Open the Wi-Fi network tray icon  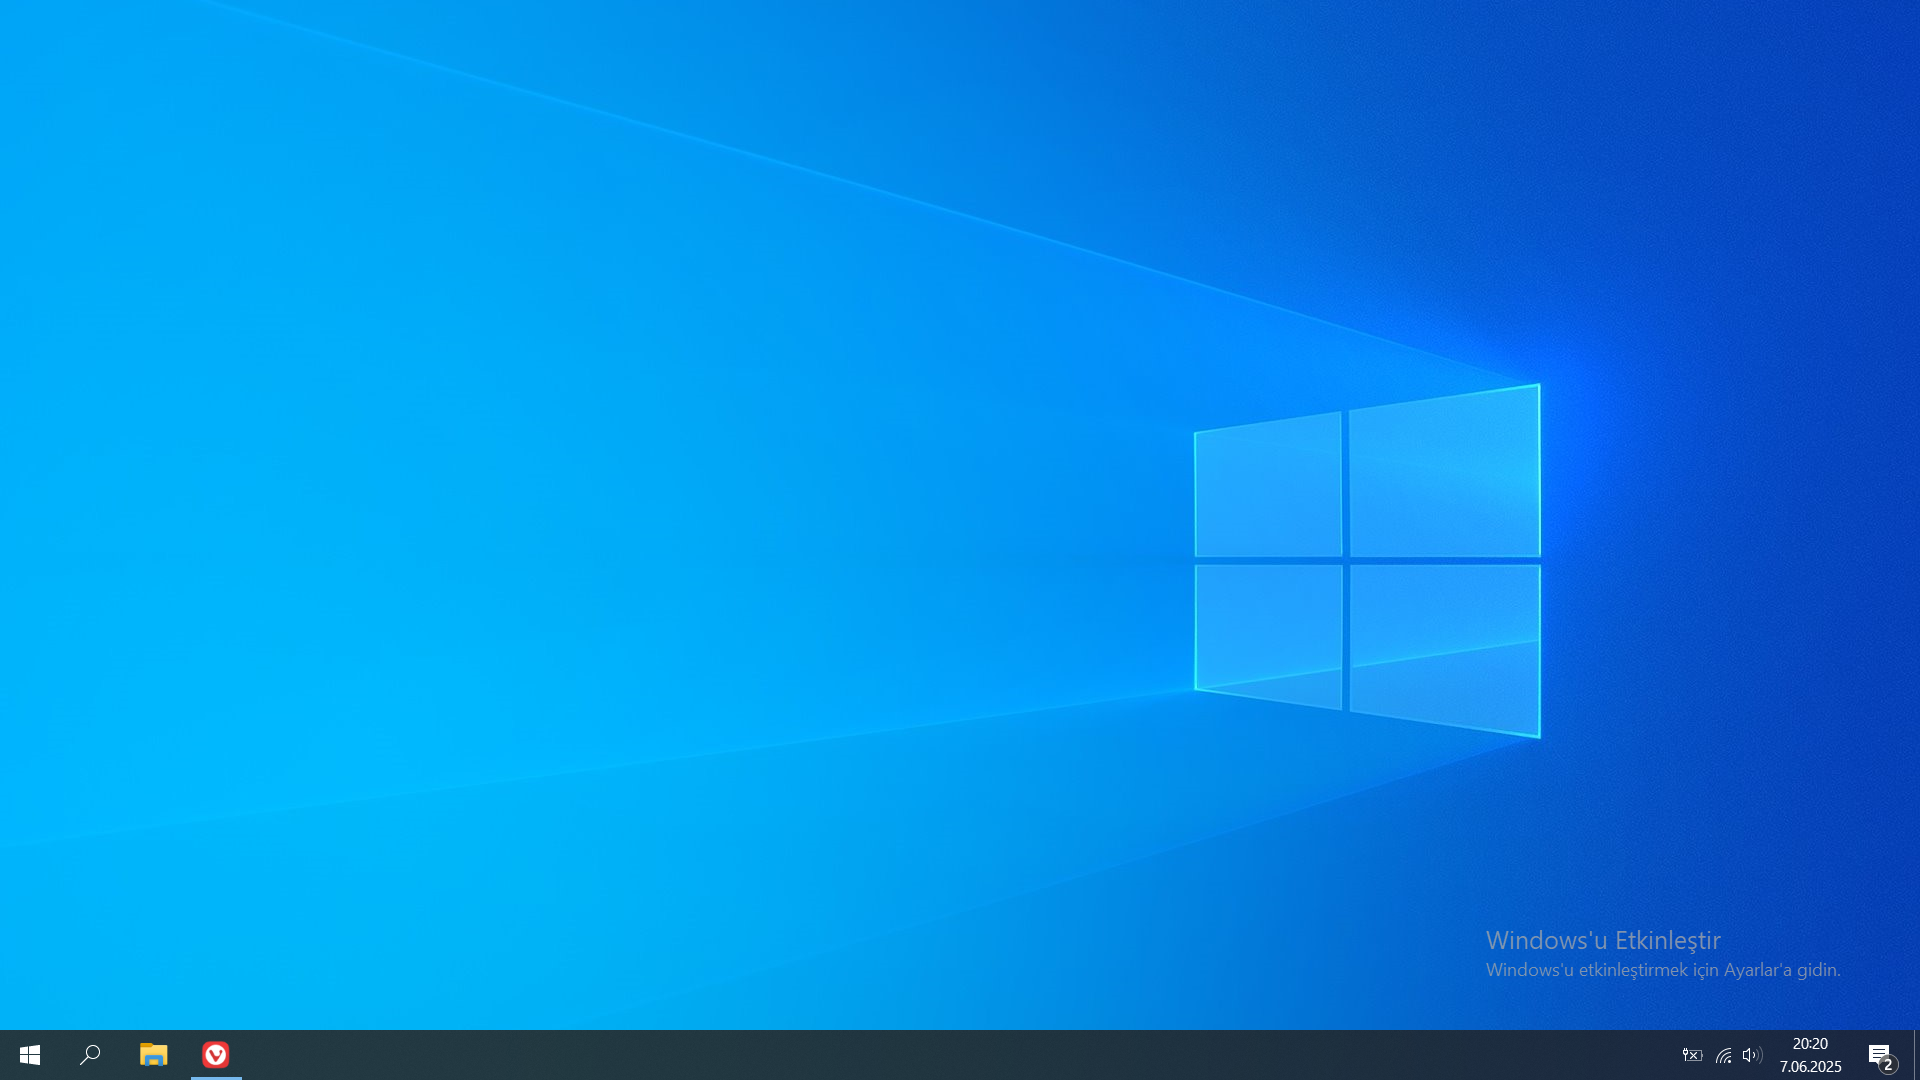[x=1723, y=1055]
